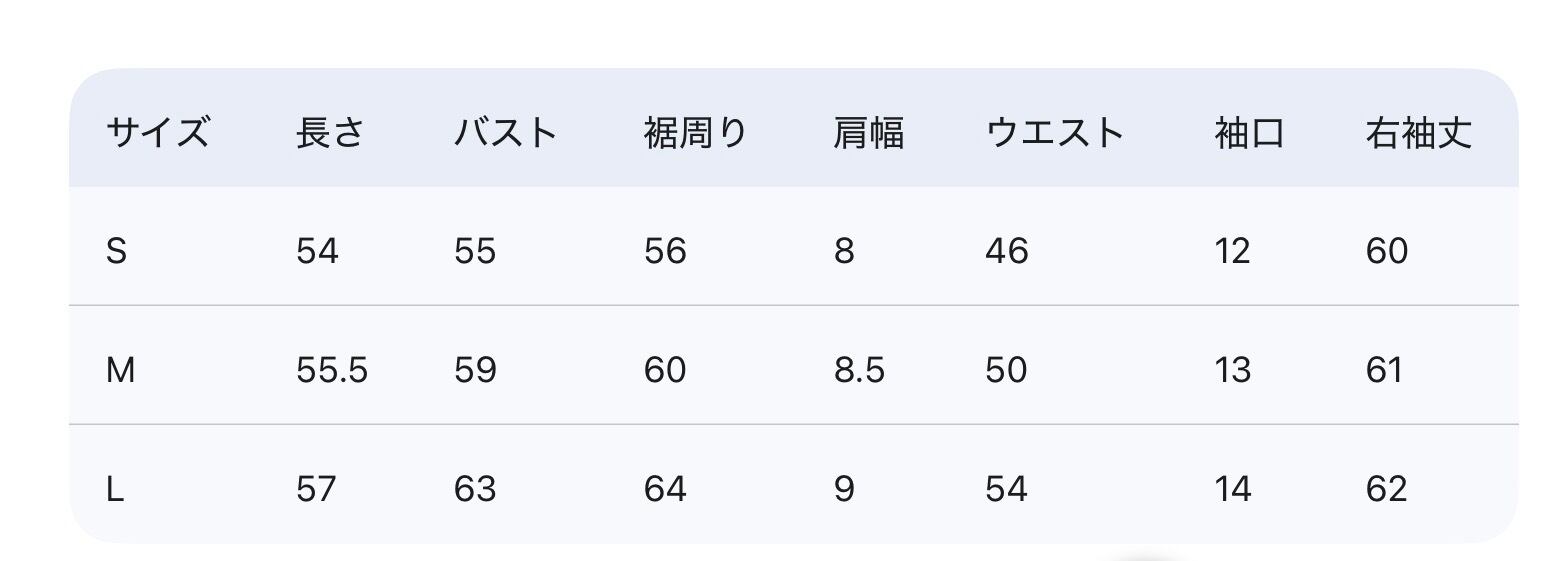Click cuff value 14 in L row
Viewport: 1566px width, 561px height.
[1232, 489]
